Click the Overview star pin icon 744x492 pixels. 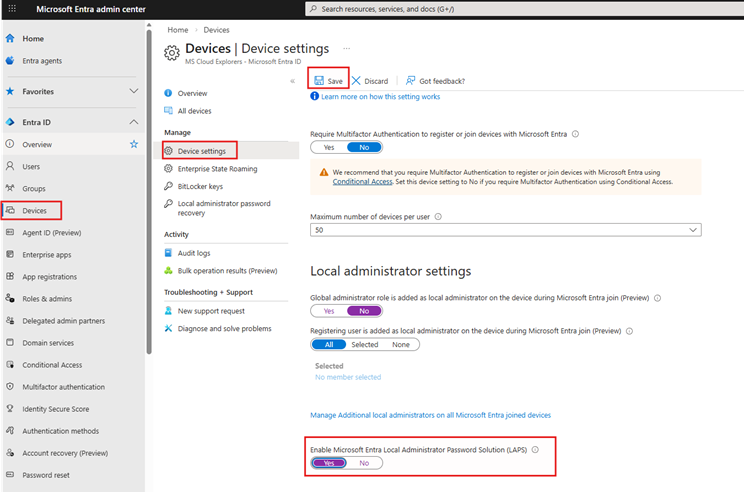(x=134, y=144)
